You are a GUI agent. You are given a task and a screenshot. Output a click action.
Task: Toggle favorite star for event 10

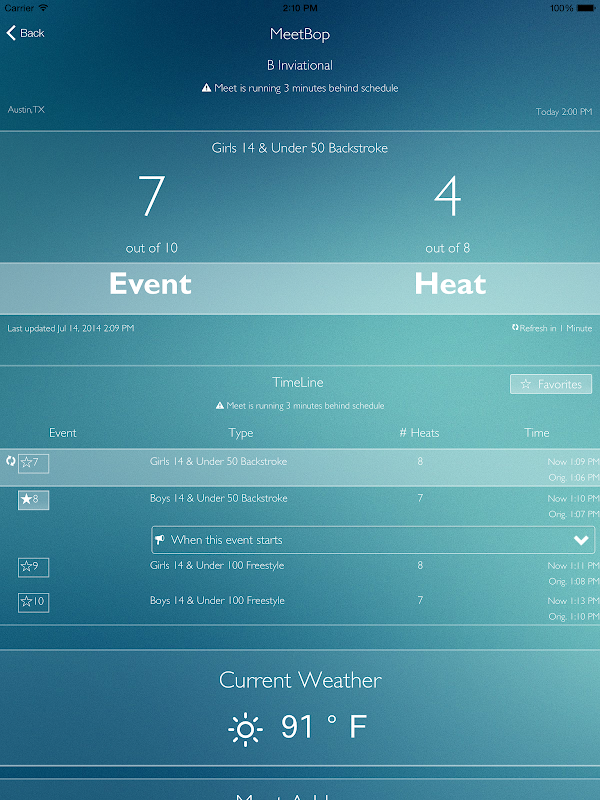33,603
